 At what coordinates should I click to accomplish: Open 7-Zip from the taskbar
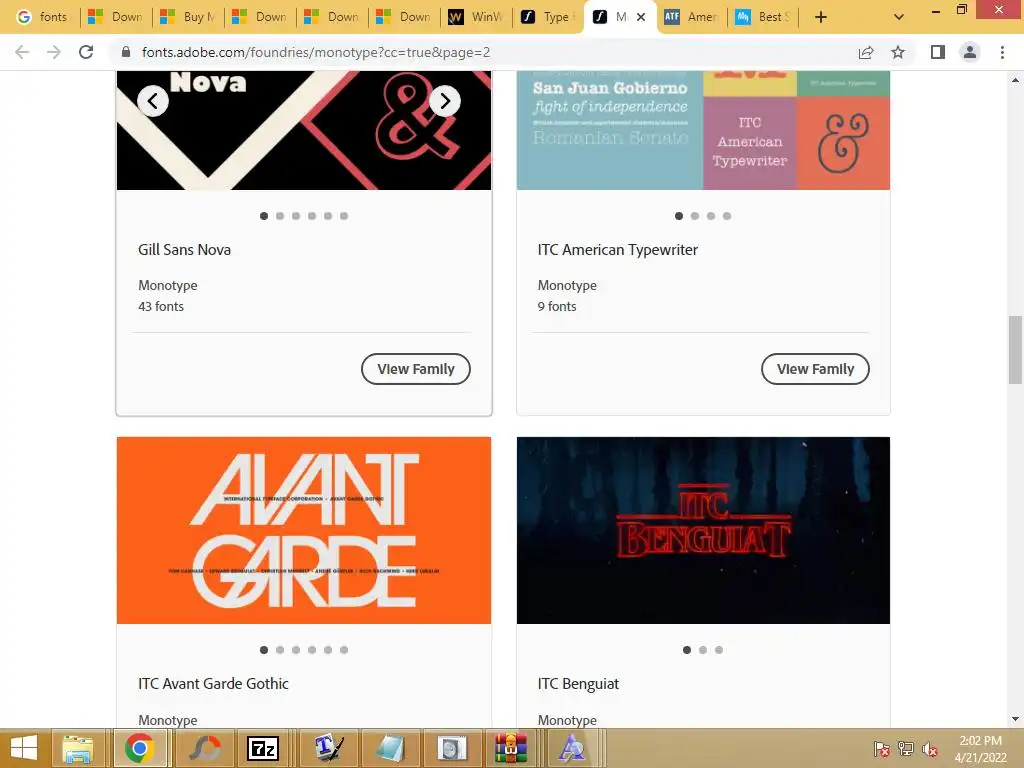pyautogui.click(x=263, y=748)
